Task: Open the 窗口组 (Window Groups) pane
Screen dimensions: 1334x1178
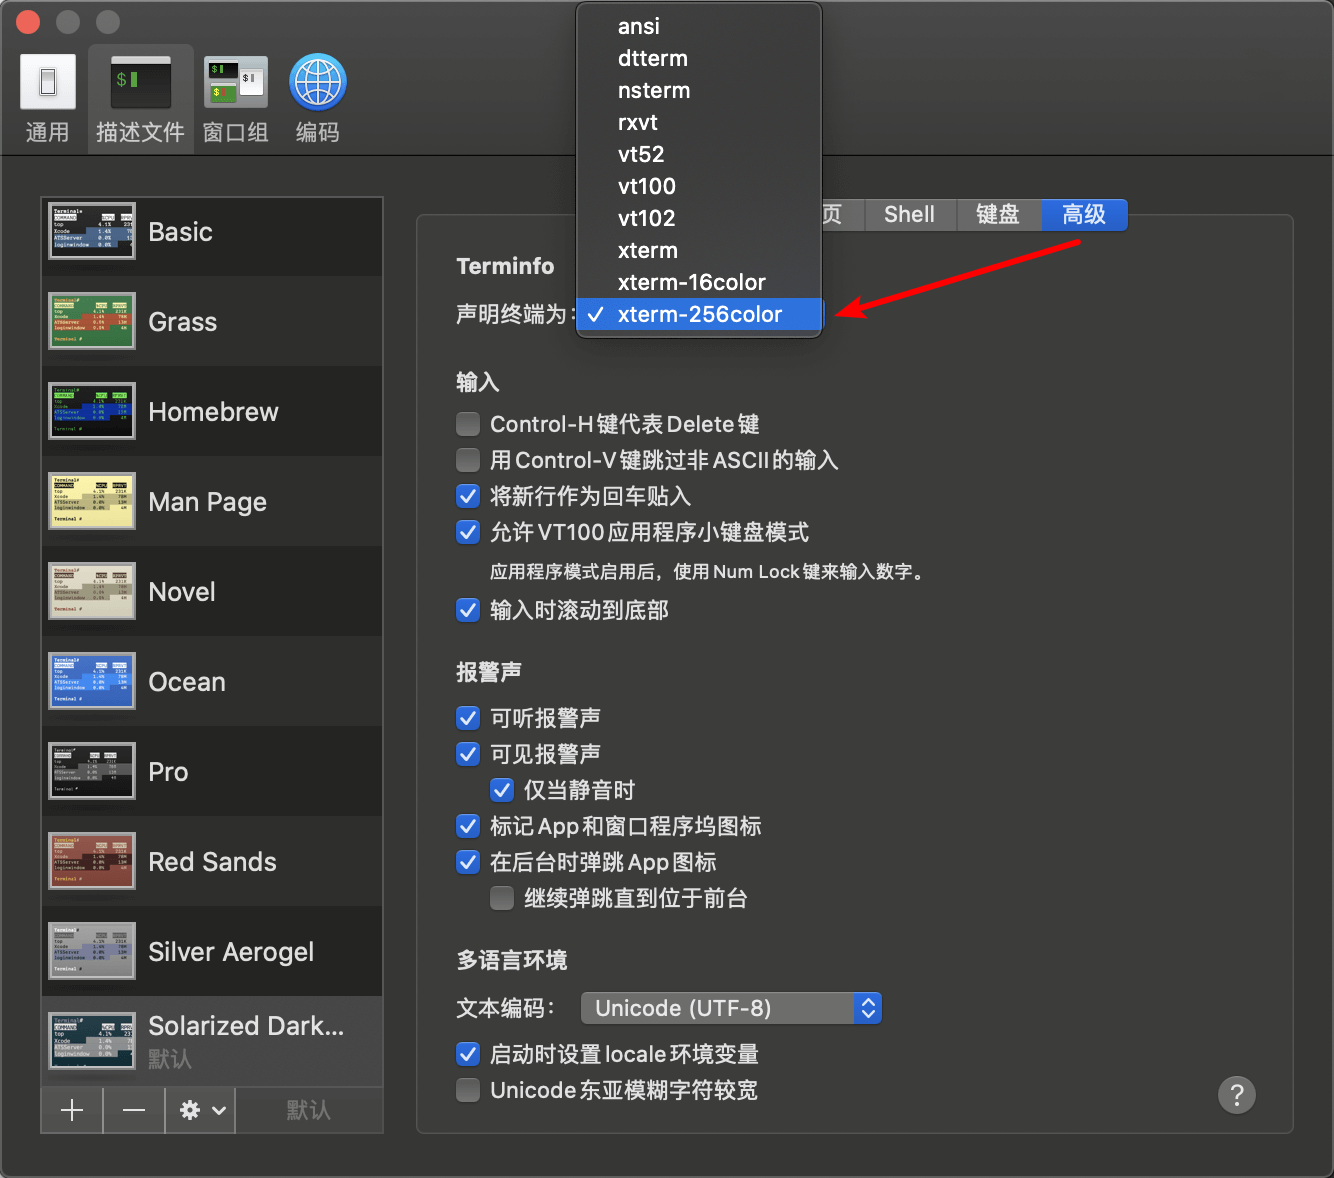Action: [x=236, y=99]
